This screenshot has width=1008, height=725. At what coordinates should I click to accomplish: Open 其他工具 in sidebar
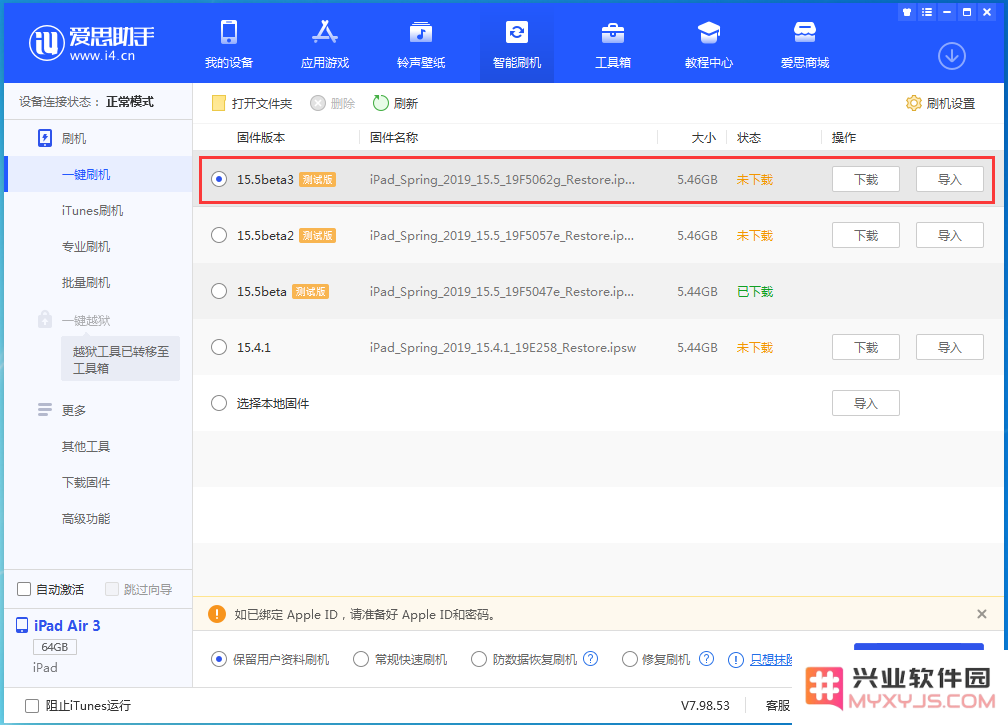(x=86, y=446)
